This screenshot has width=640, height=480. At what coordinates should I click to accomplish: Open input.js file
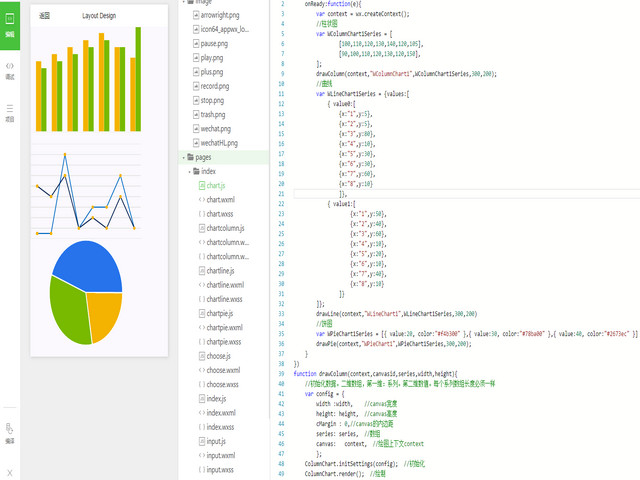point(212,442)
